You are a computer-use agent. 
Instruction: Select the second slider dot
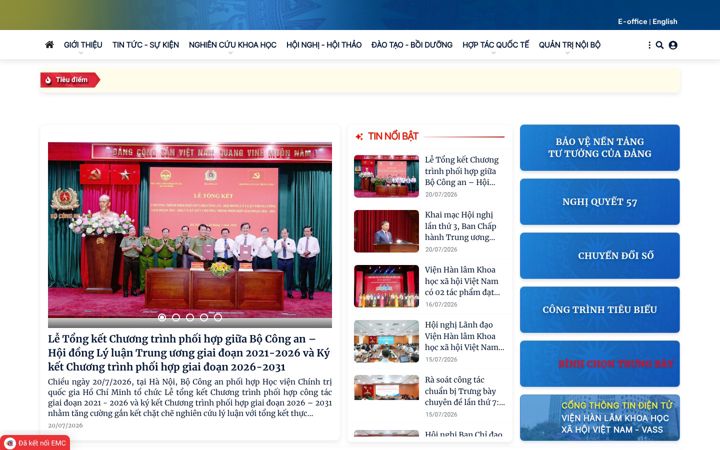(x=176, y=317)
